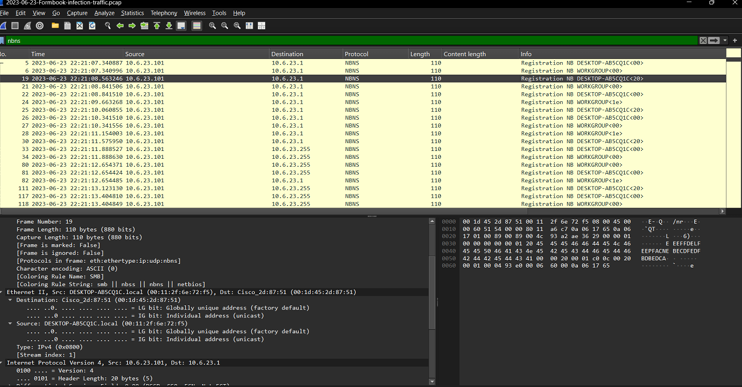This screenshot has height=387, width=742.
Task: Open the Analyze menu
Action: (104, 13)
